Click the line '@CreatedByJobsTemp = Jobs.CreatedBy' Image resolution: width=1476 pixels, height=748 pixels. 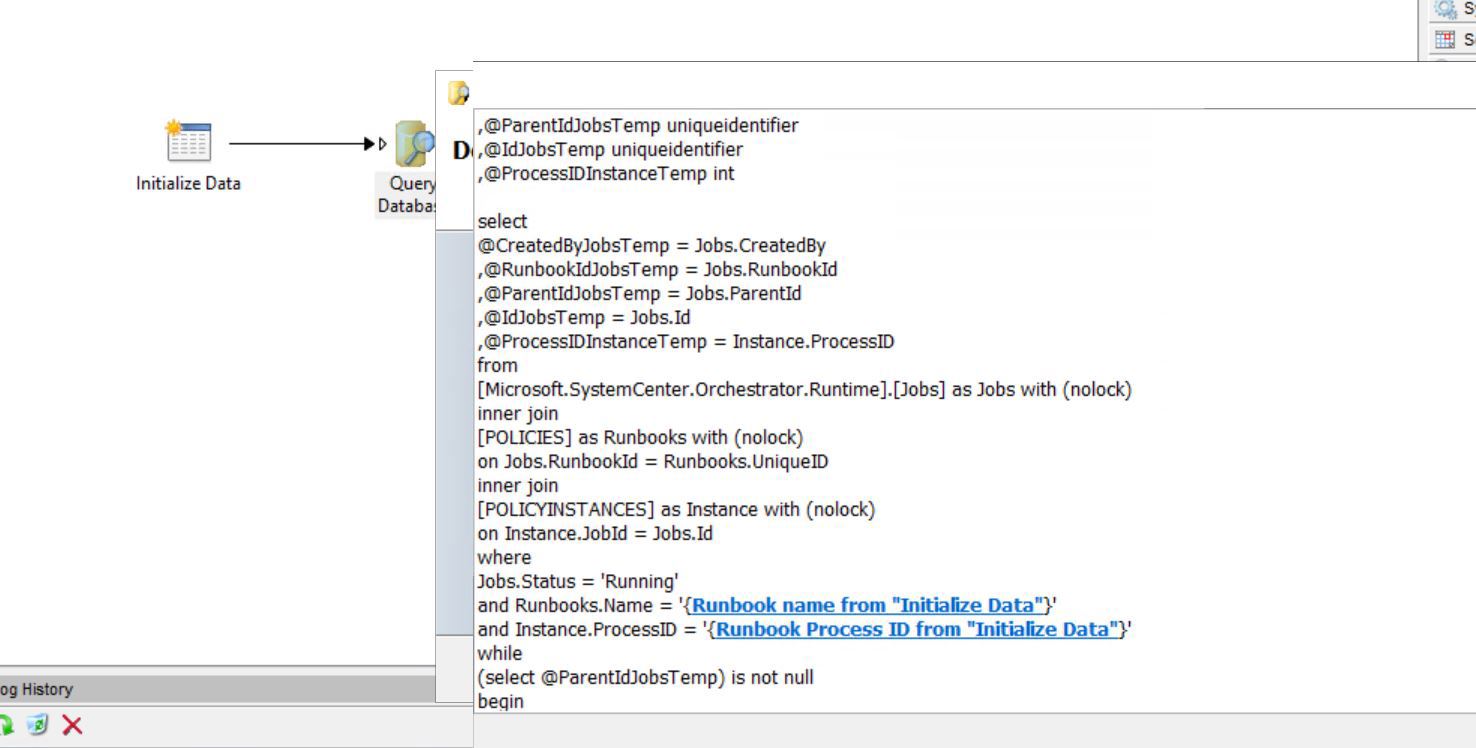[x=651, y=246]
